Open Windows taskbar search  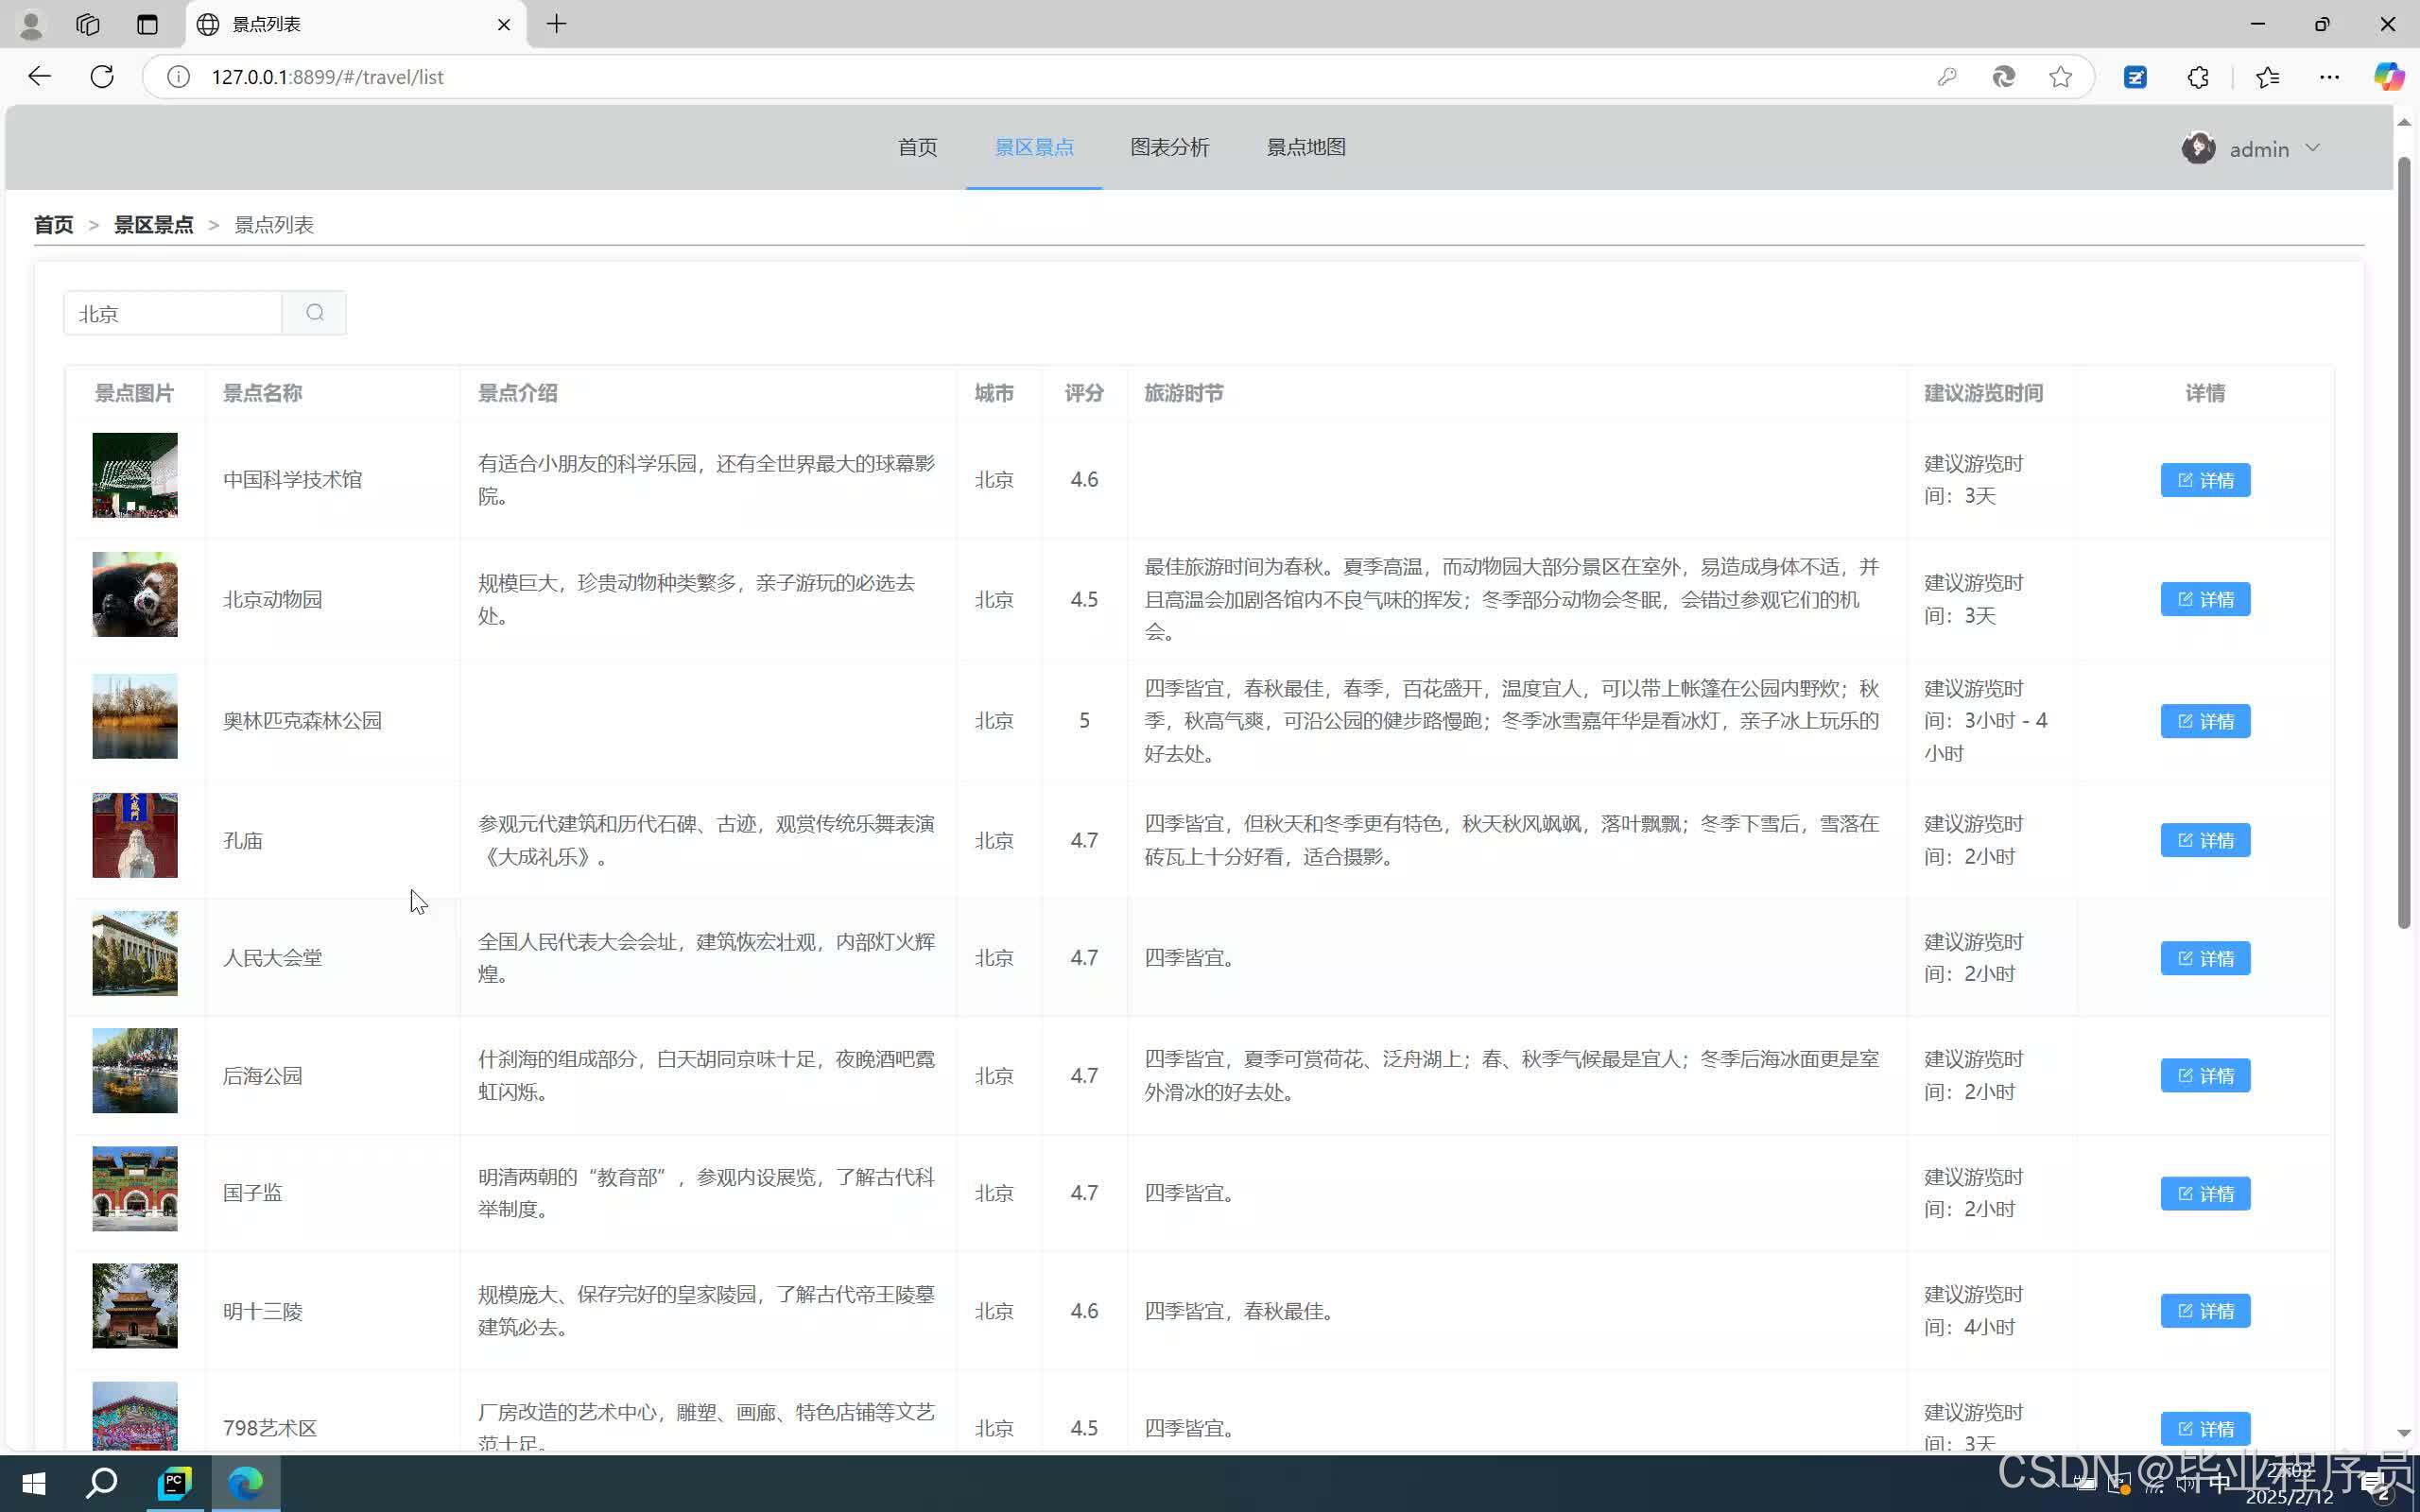pyautogui.click(x=102, y=1482)
